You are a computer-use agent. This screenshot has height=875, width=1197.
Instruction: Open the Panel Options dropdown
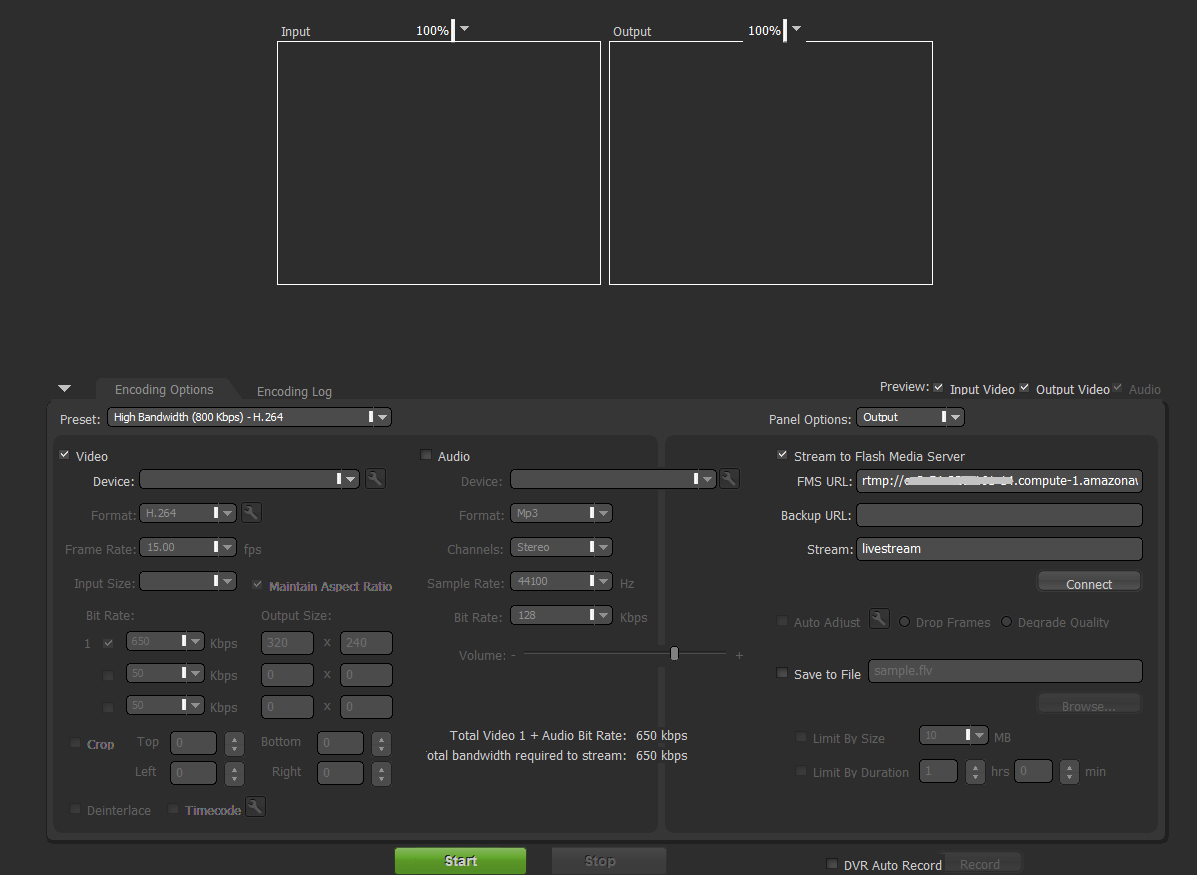(x=910, y=417)
